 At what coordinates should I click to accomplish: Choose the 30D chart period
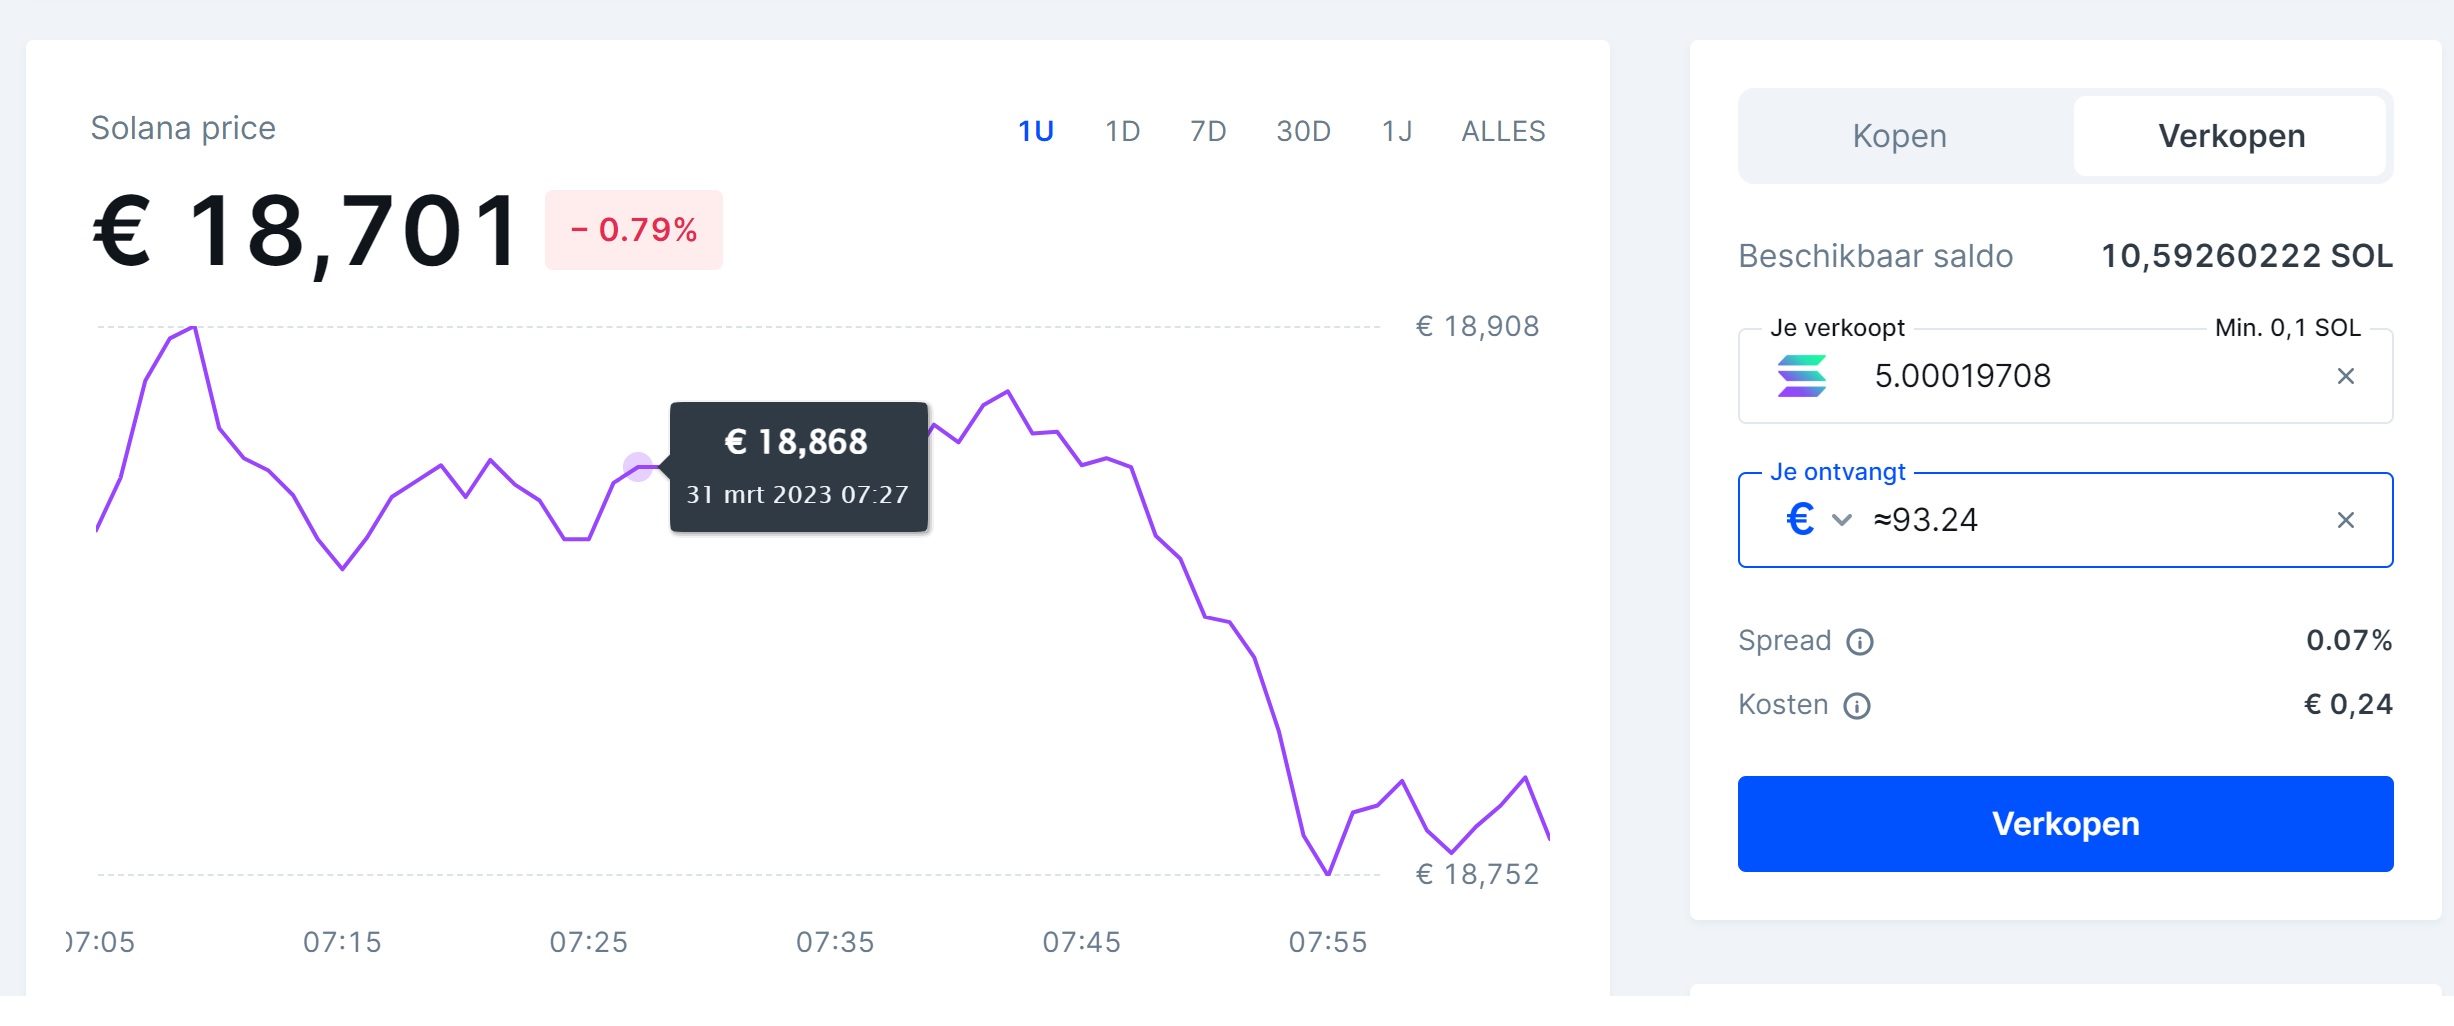click(1303, 131)
